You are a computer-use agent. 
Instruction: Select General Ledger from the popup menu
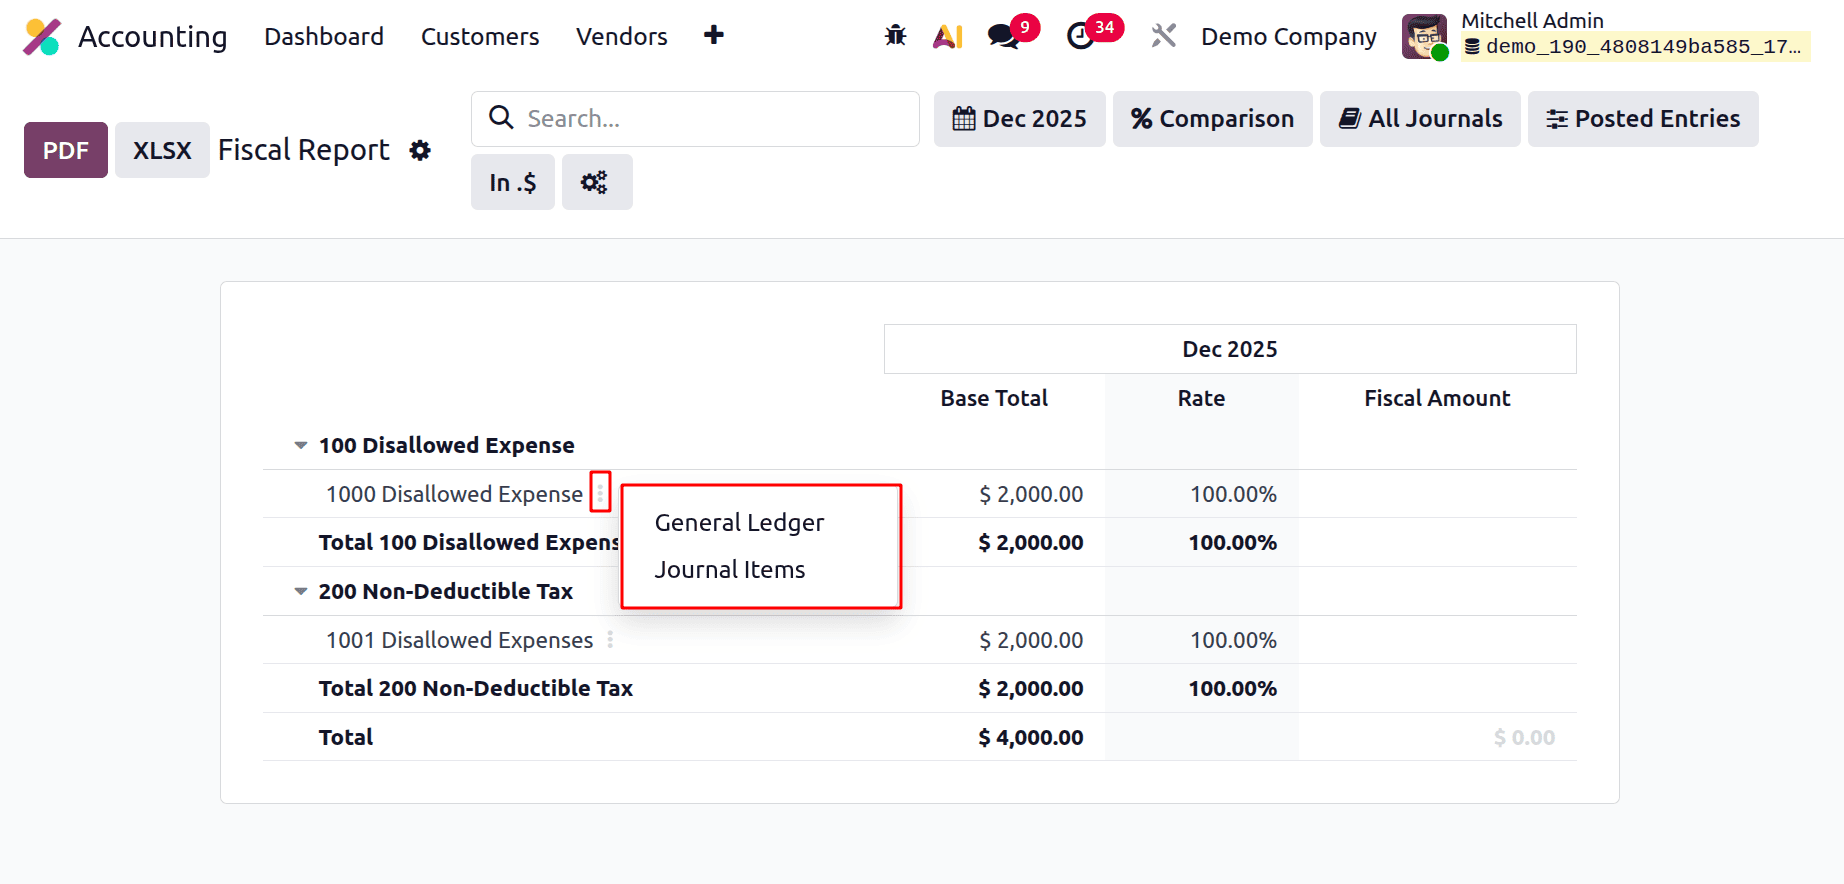pyautogui.click(x=739, y=523)
